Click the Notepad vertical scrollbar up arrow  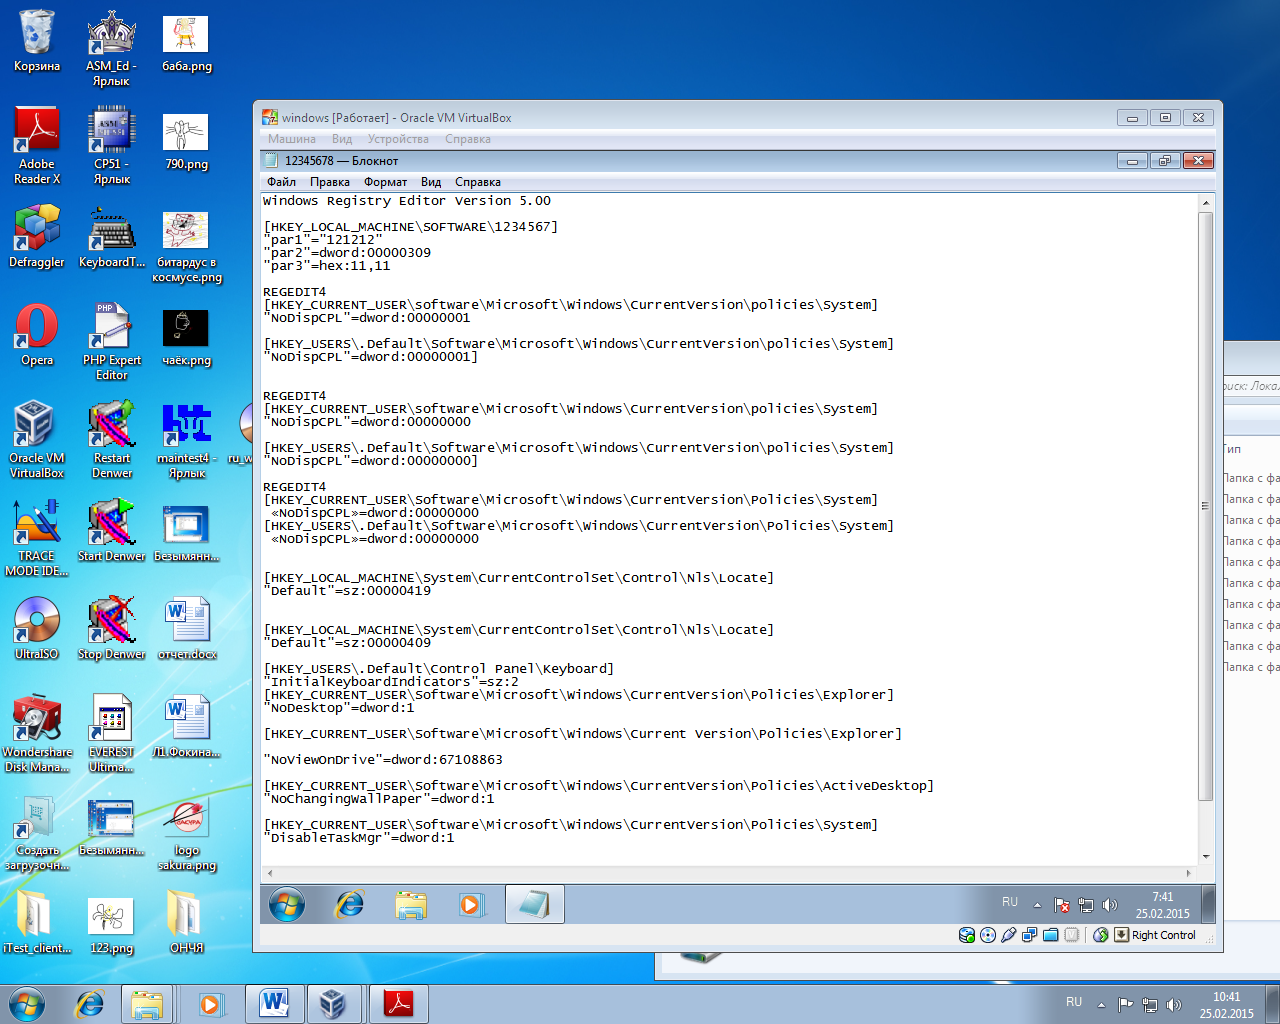[x=1206, y=203]
